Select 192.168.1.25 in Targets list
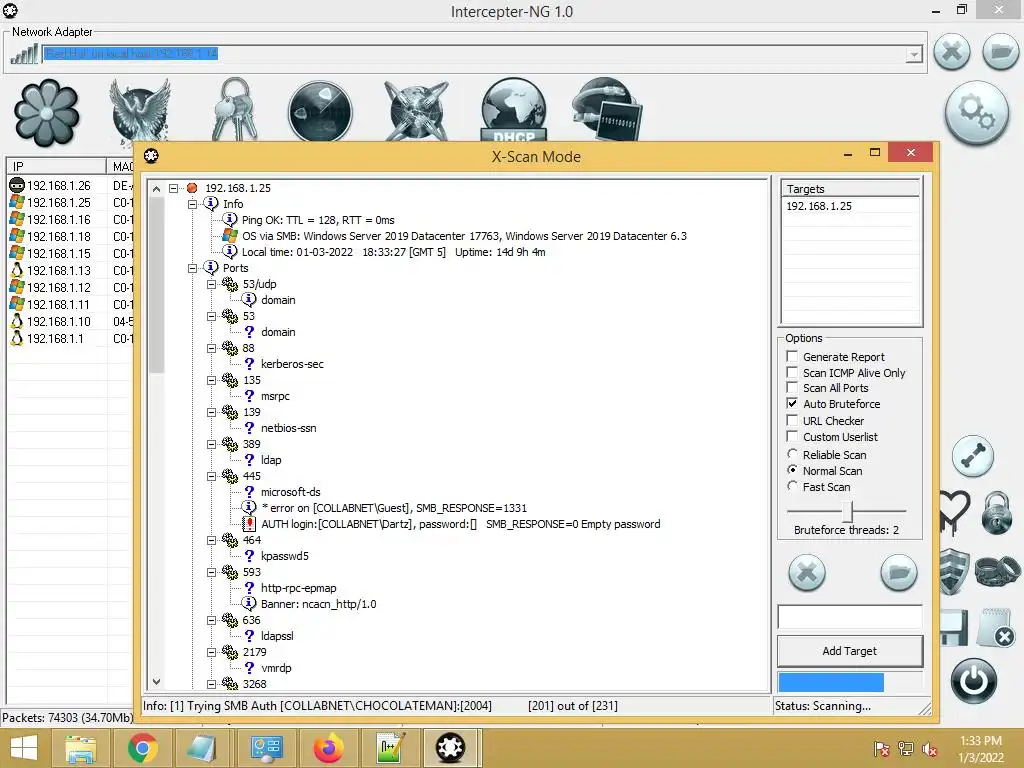 (x=819, y=206)
